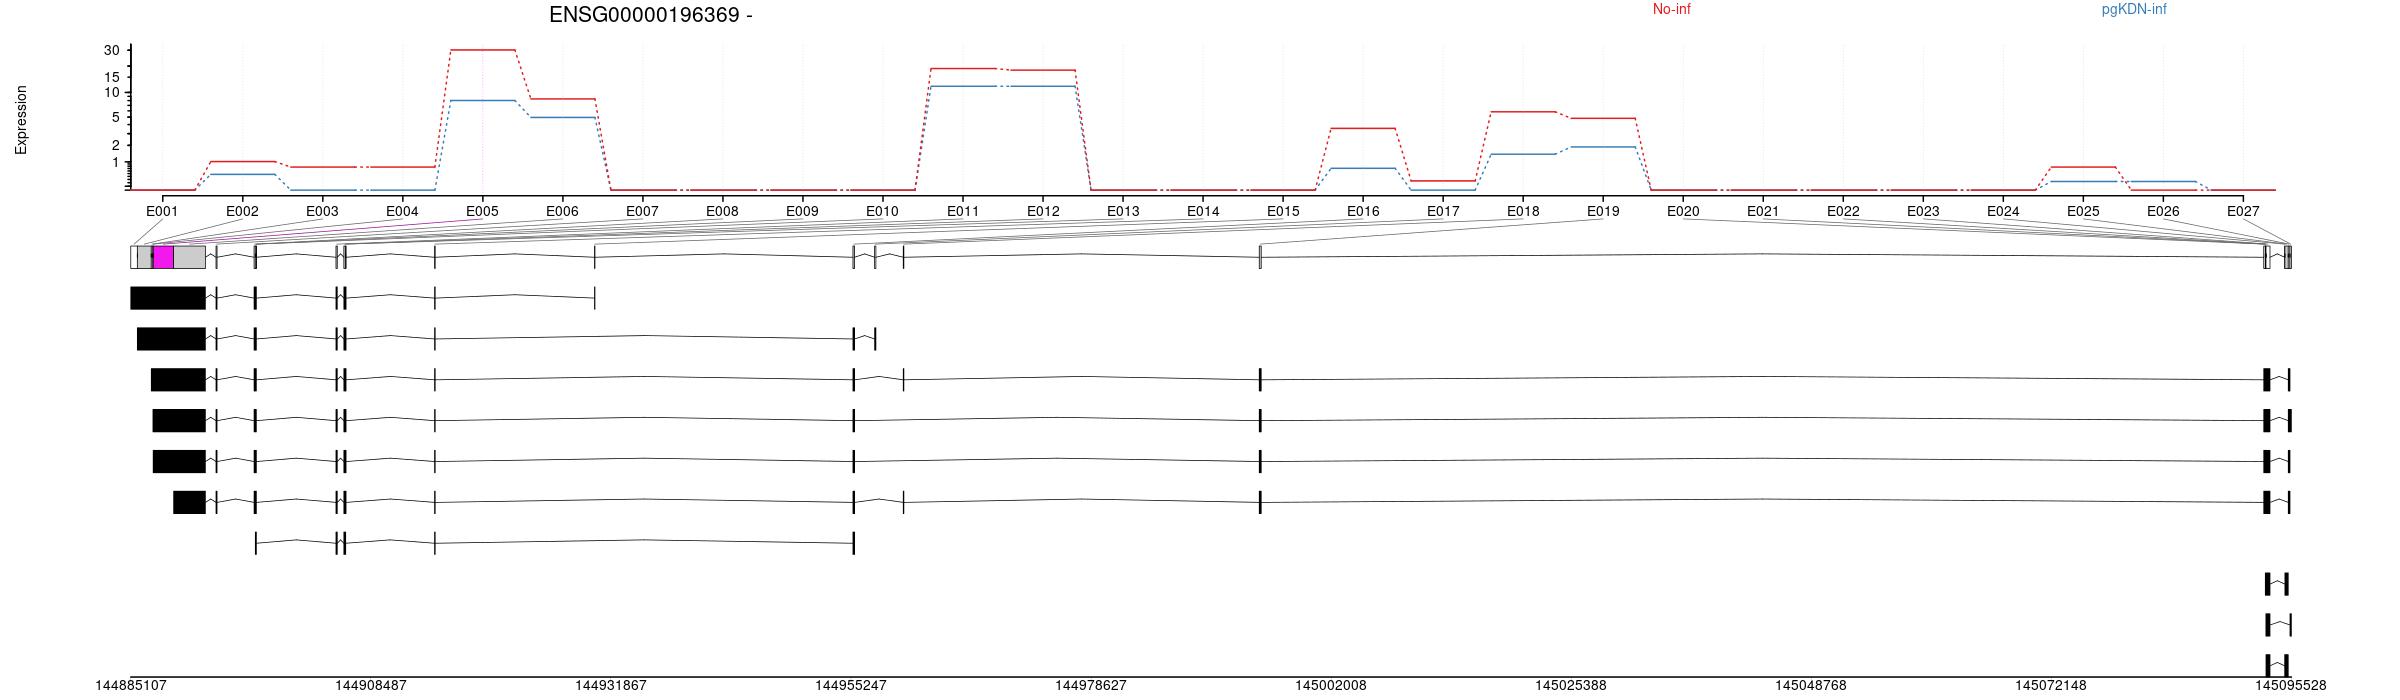Click exon label E005
The image size is (2400, 700).
pos(482,211)
